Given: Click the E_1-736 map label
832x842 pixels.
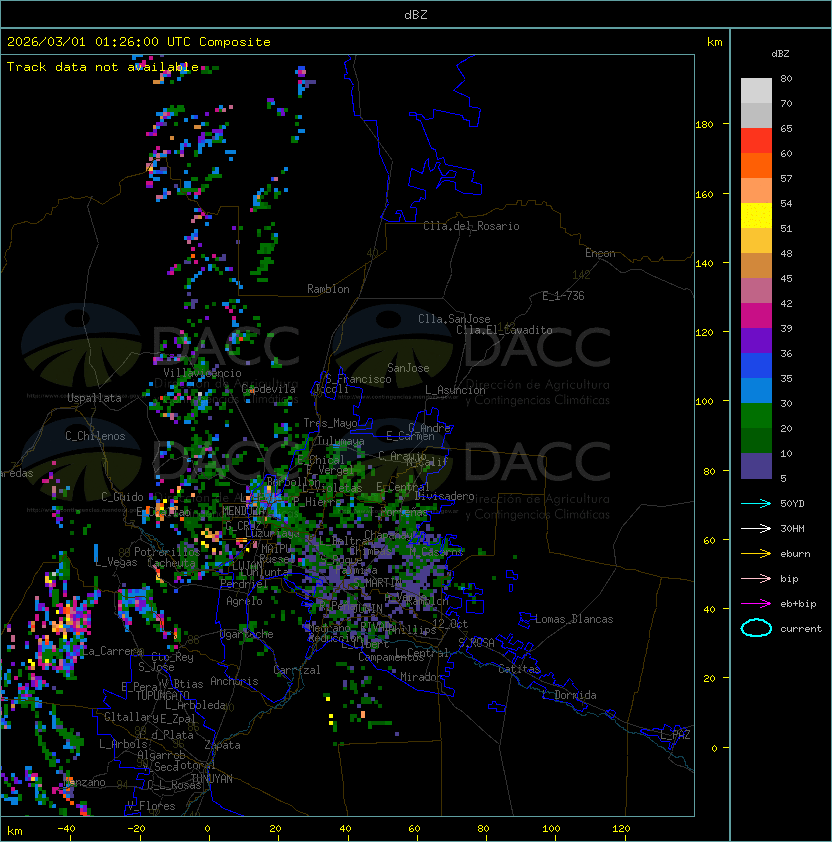Looking at the screenshot, I should (x=563, y=296).
